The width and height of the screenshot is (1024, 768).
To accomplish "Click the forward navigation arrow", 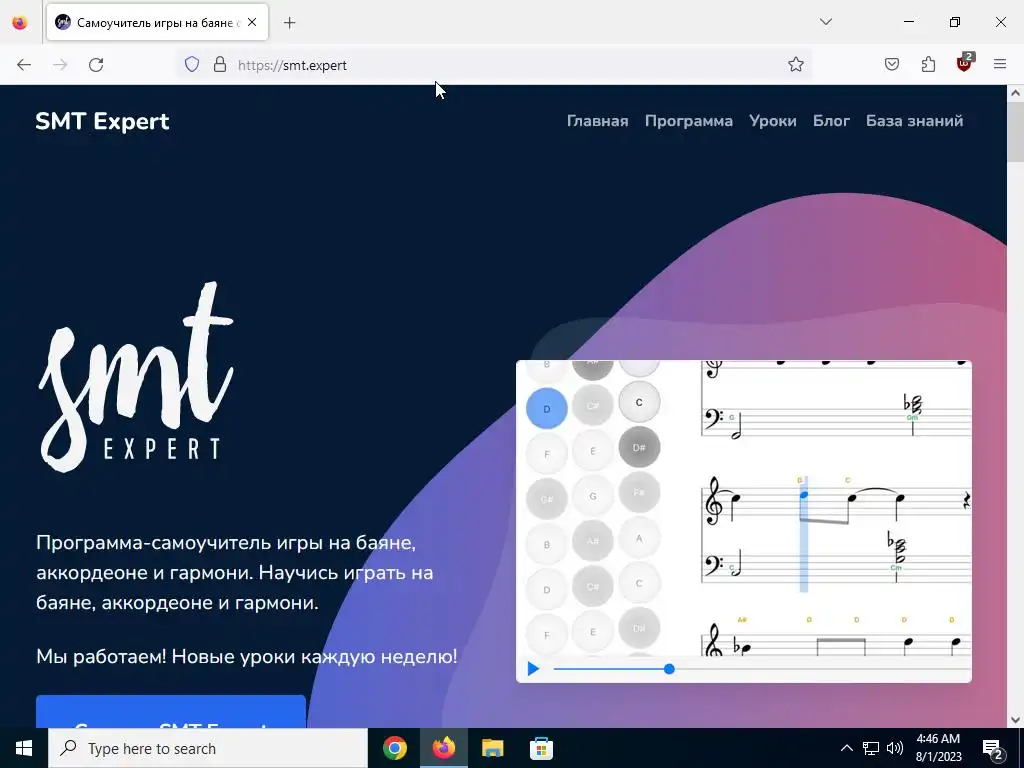I will 60,65.
